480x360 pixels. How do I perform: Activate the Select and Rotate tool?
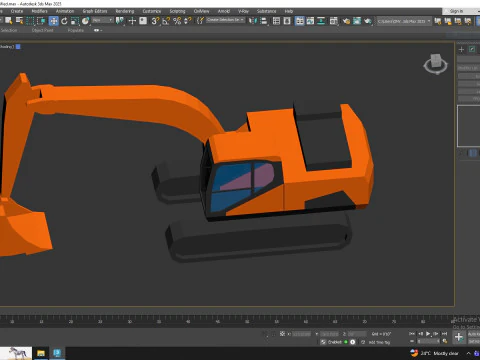[x=64, y=21]
